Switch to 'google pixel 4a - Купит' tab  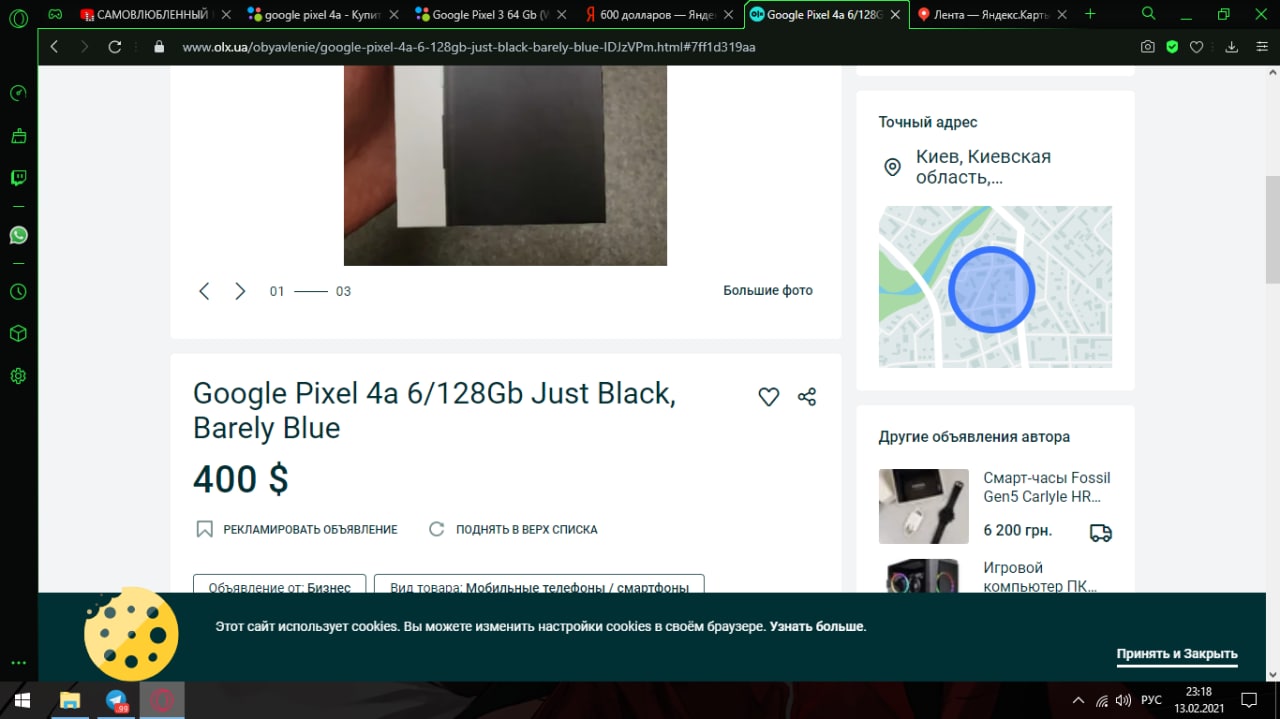click(322, 15)
